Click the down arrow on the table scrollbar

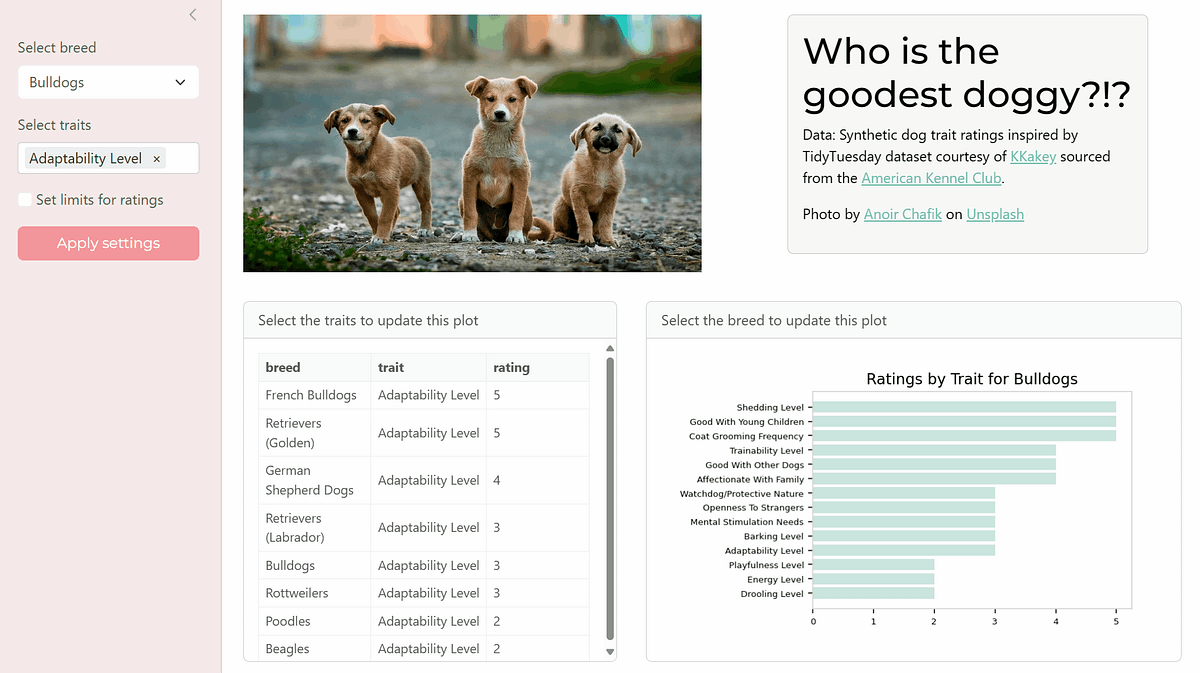[x=609, y=652]
